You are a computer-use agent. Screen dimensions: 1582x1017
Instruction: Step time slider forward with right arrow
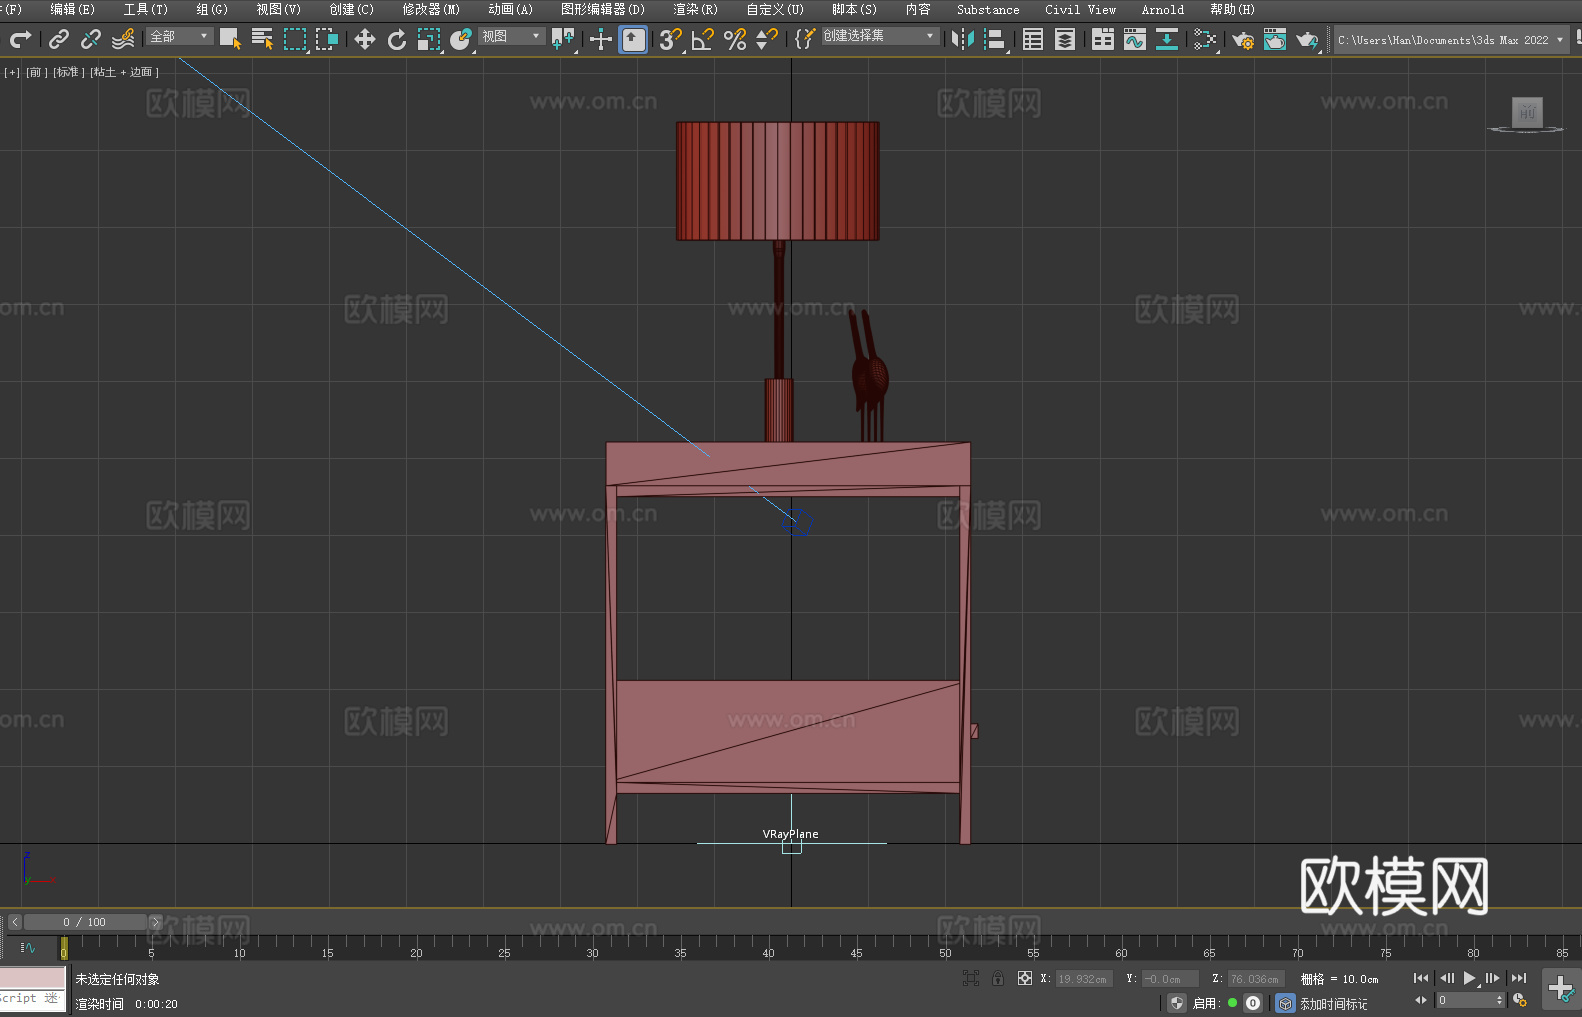[155, 922]
